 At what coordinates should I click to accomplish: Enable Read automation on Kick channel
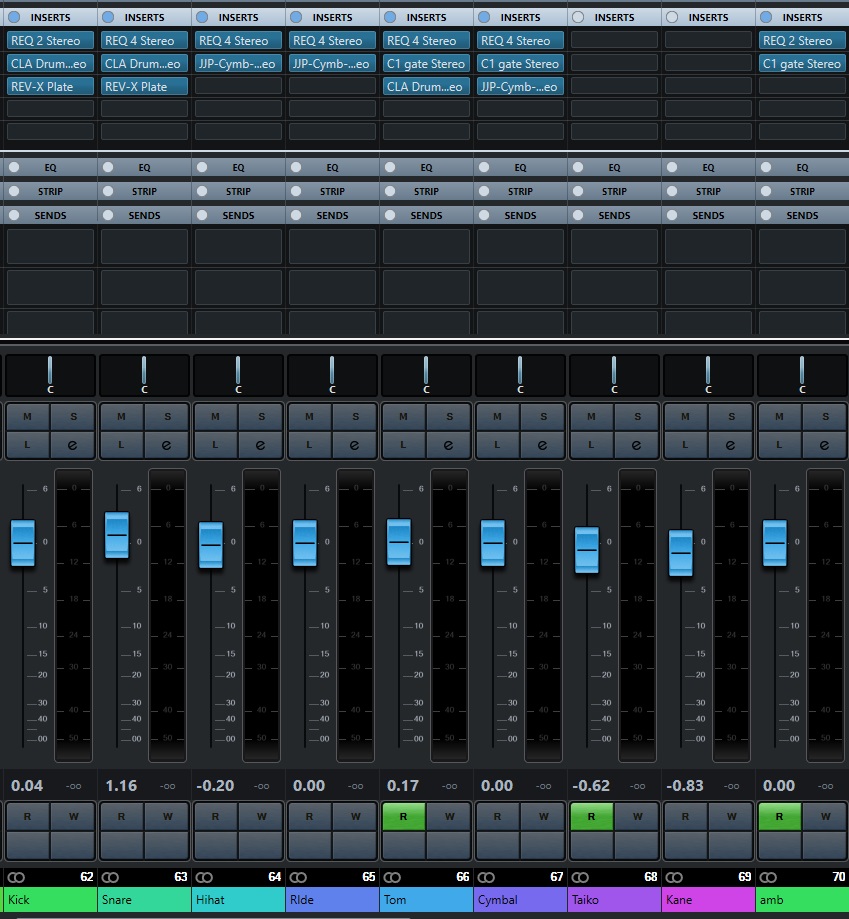pos(28,816)
